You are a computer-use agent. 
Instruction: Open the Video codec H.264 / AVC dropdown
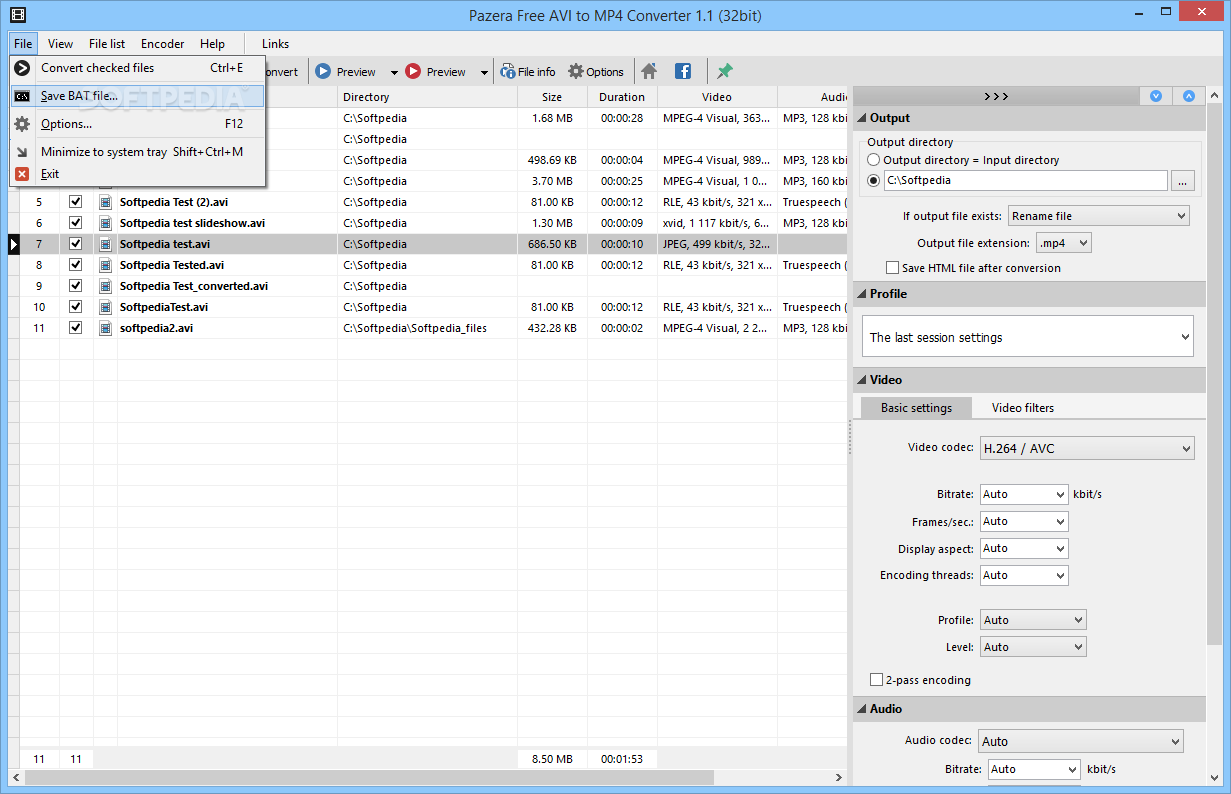[1087, 448]
